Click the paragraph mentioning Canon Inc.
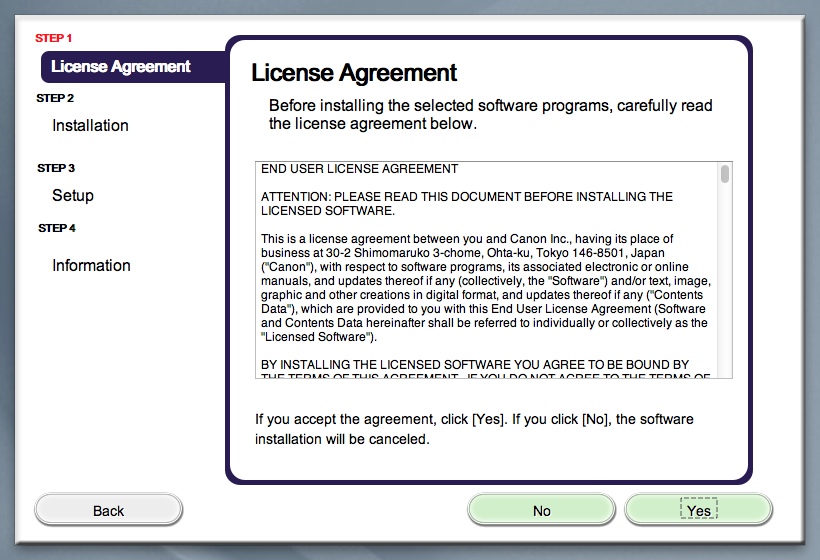This screenshot has height=560, width=820. pyautogui.click(x=484, y=288)
